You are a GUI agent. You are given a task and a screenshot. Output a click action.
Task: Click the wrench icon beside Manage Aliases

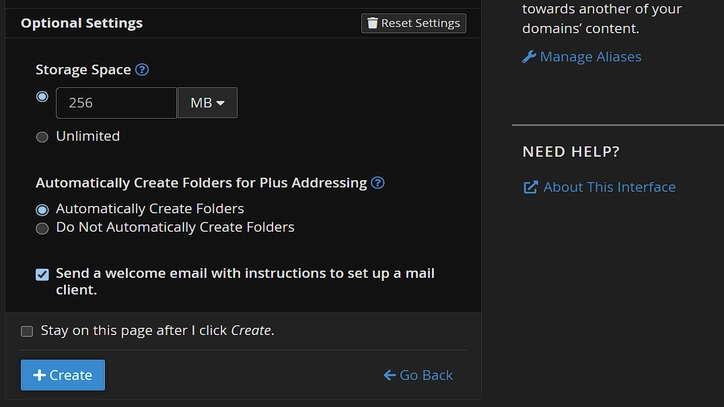tap(529, 57)
